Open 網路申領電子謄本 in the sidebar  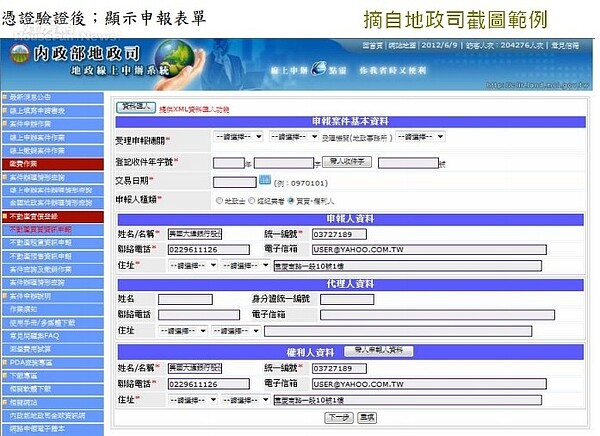click(52, 429)
